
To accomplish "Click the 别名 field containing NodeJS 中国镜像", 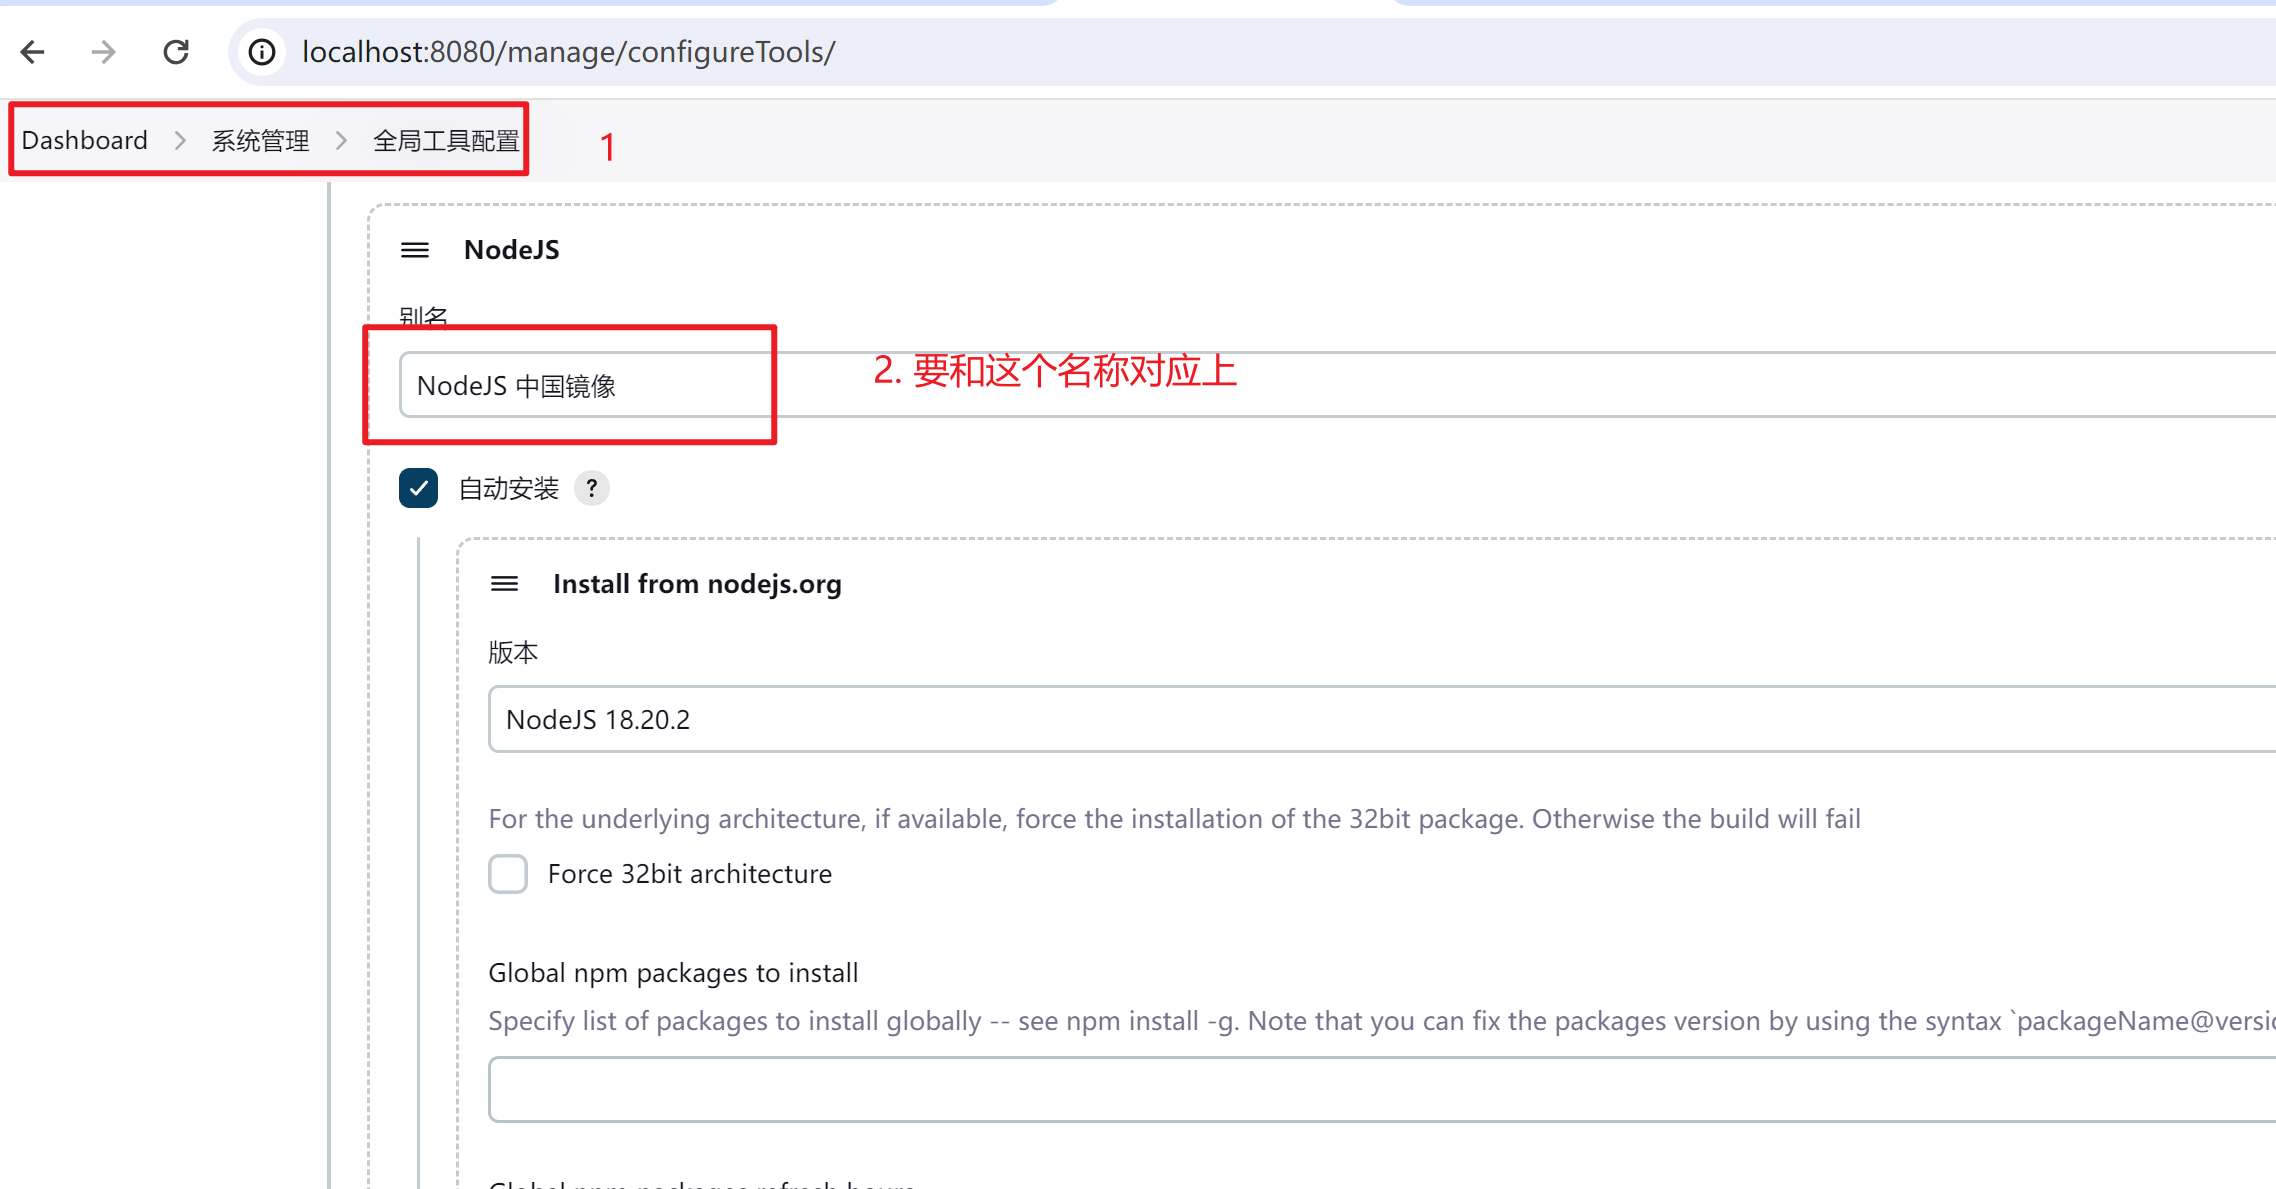I will [x=1337, y=385].
